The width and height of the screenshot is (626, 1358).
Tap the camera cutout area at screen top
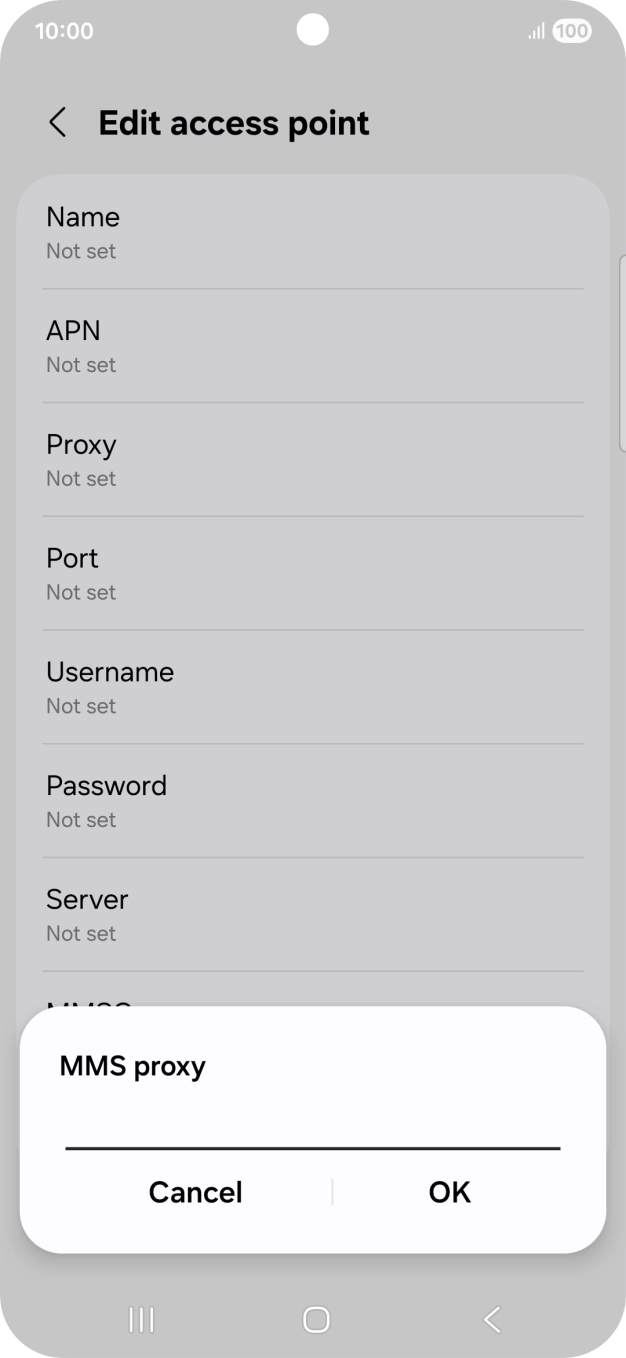point(313,29)
